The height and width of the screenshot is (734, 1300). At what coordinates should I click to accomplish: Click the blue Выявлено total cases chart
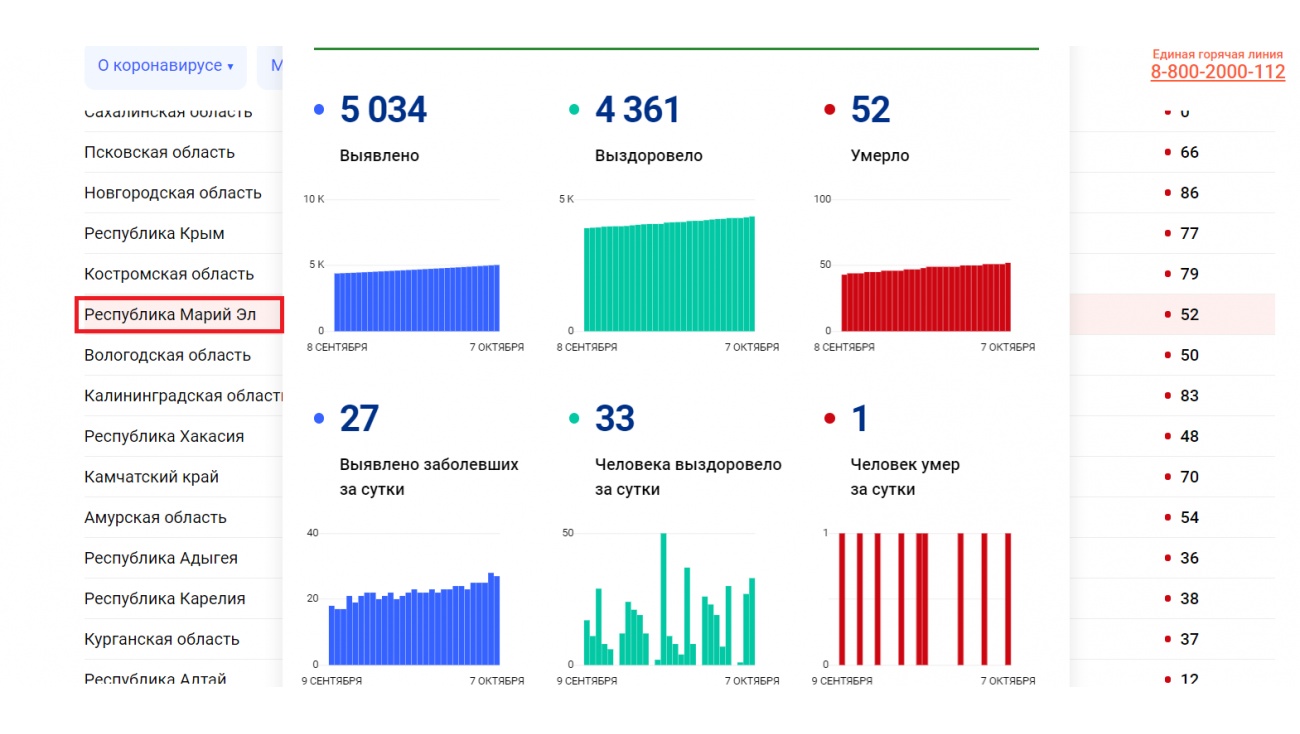tap(416, 298)
